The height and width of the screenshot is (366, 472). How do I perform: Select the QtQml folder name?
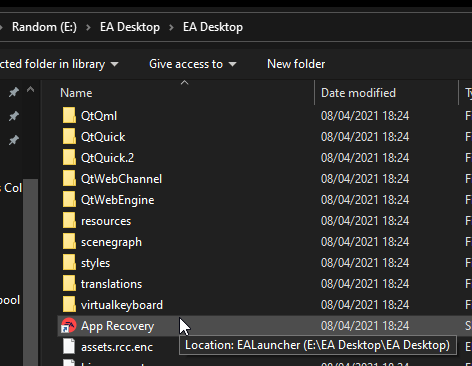tap(99, 116)
